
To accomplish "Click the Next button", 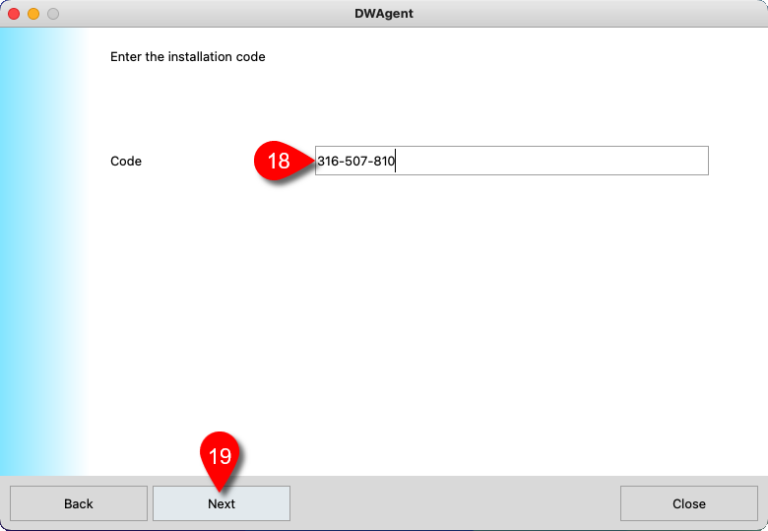I will click(221, 503).
